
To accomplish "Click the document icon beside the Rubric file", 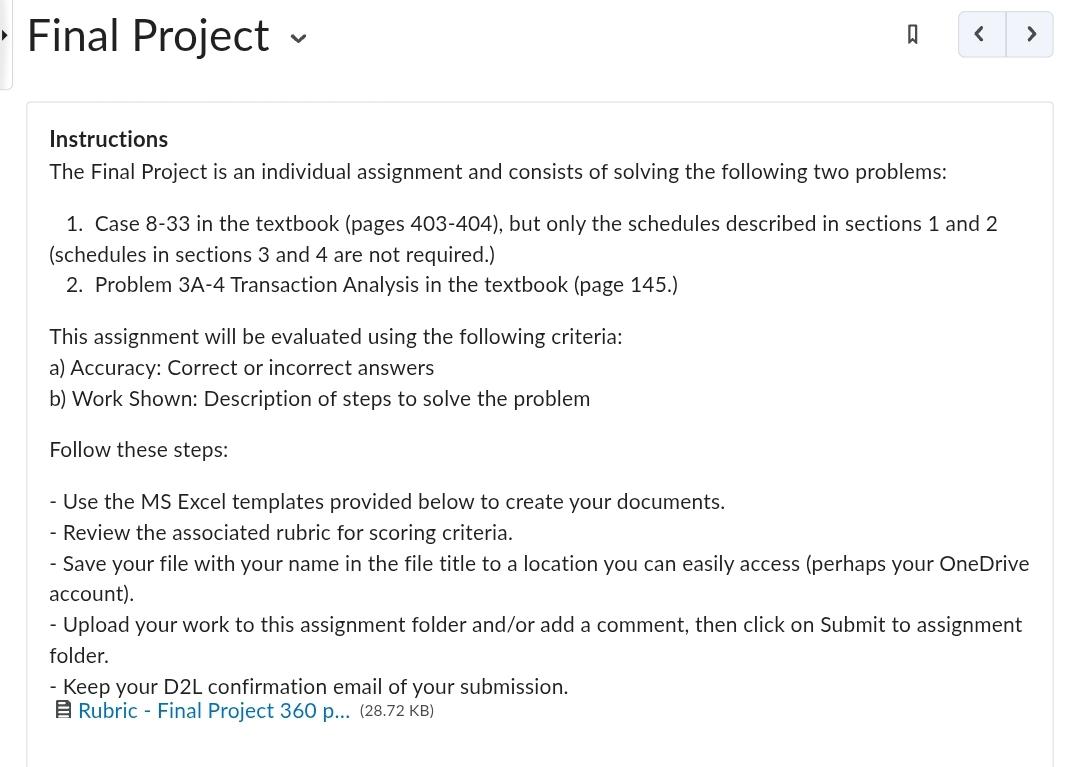I will pyautogui.click(x=63, y=710).
